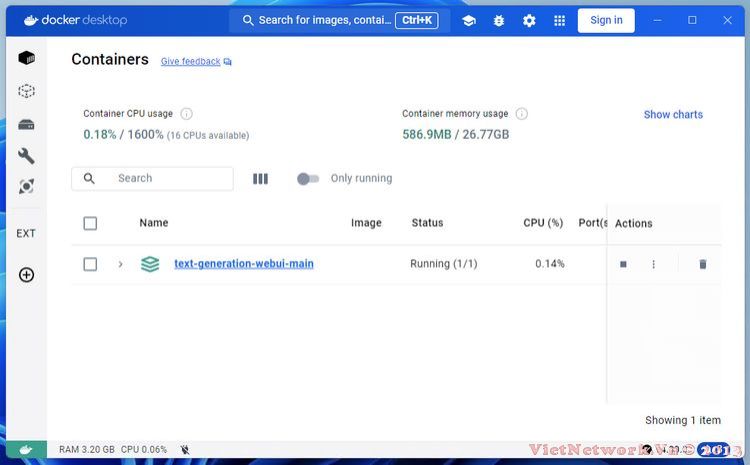Image resolution: width=750 pixels, height=465 pixels.
Task: Click the container Search input field
Action: (165, 179)
